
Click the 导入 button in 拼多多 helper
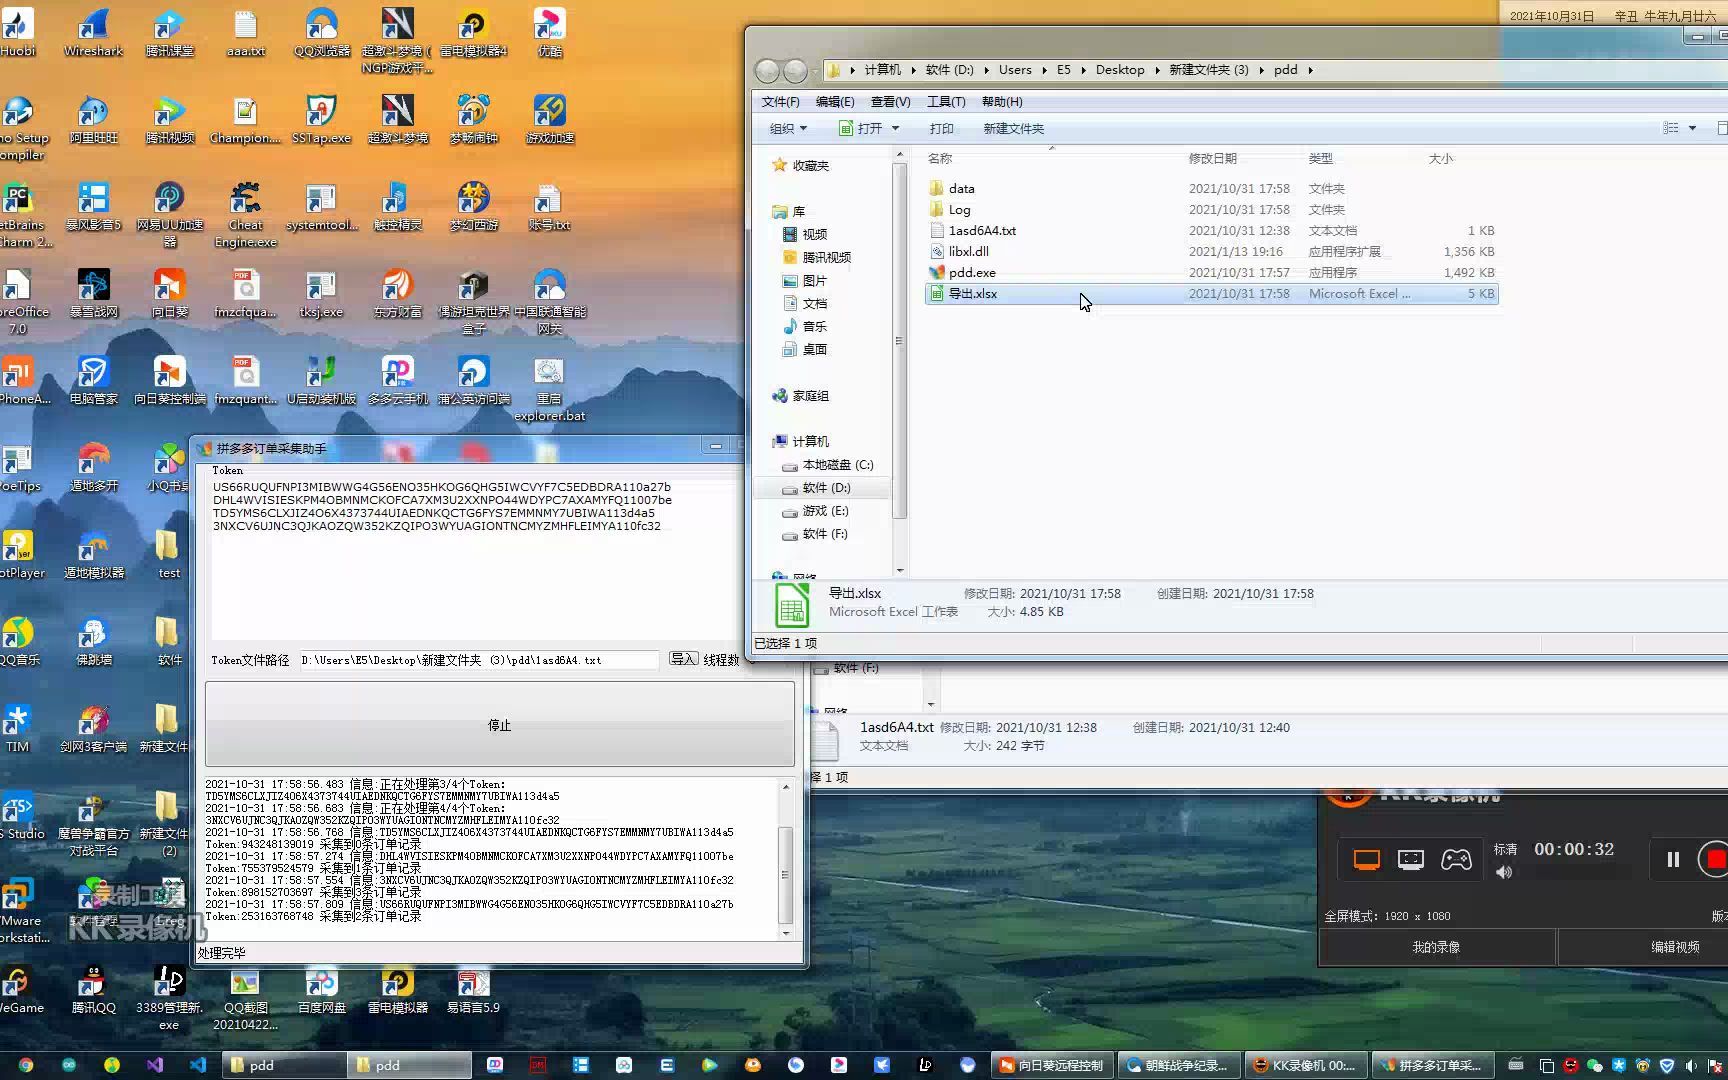tap(683, 659)
